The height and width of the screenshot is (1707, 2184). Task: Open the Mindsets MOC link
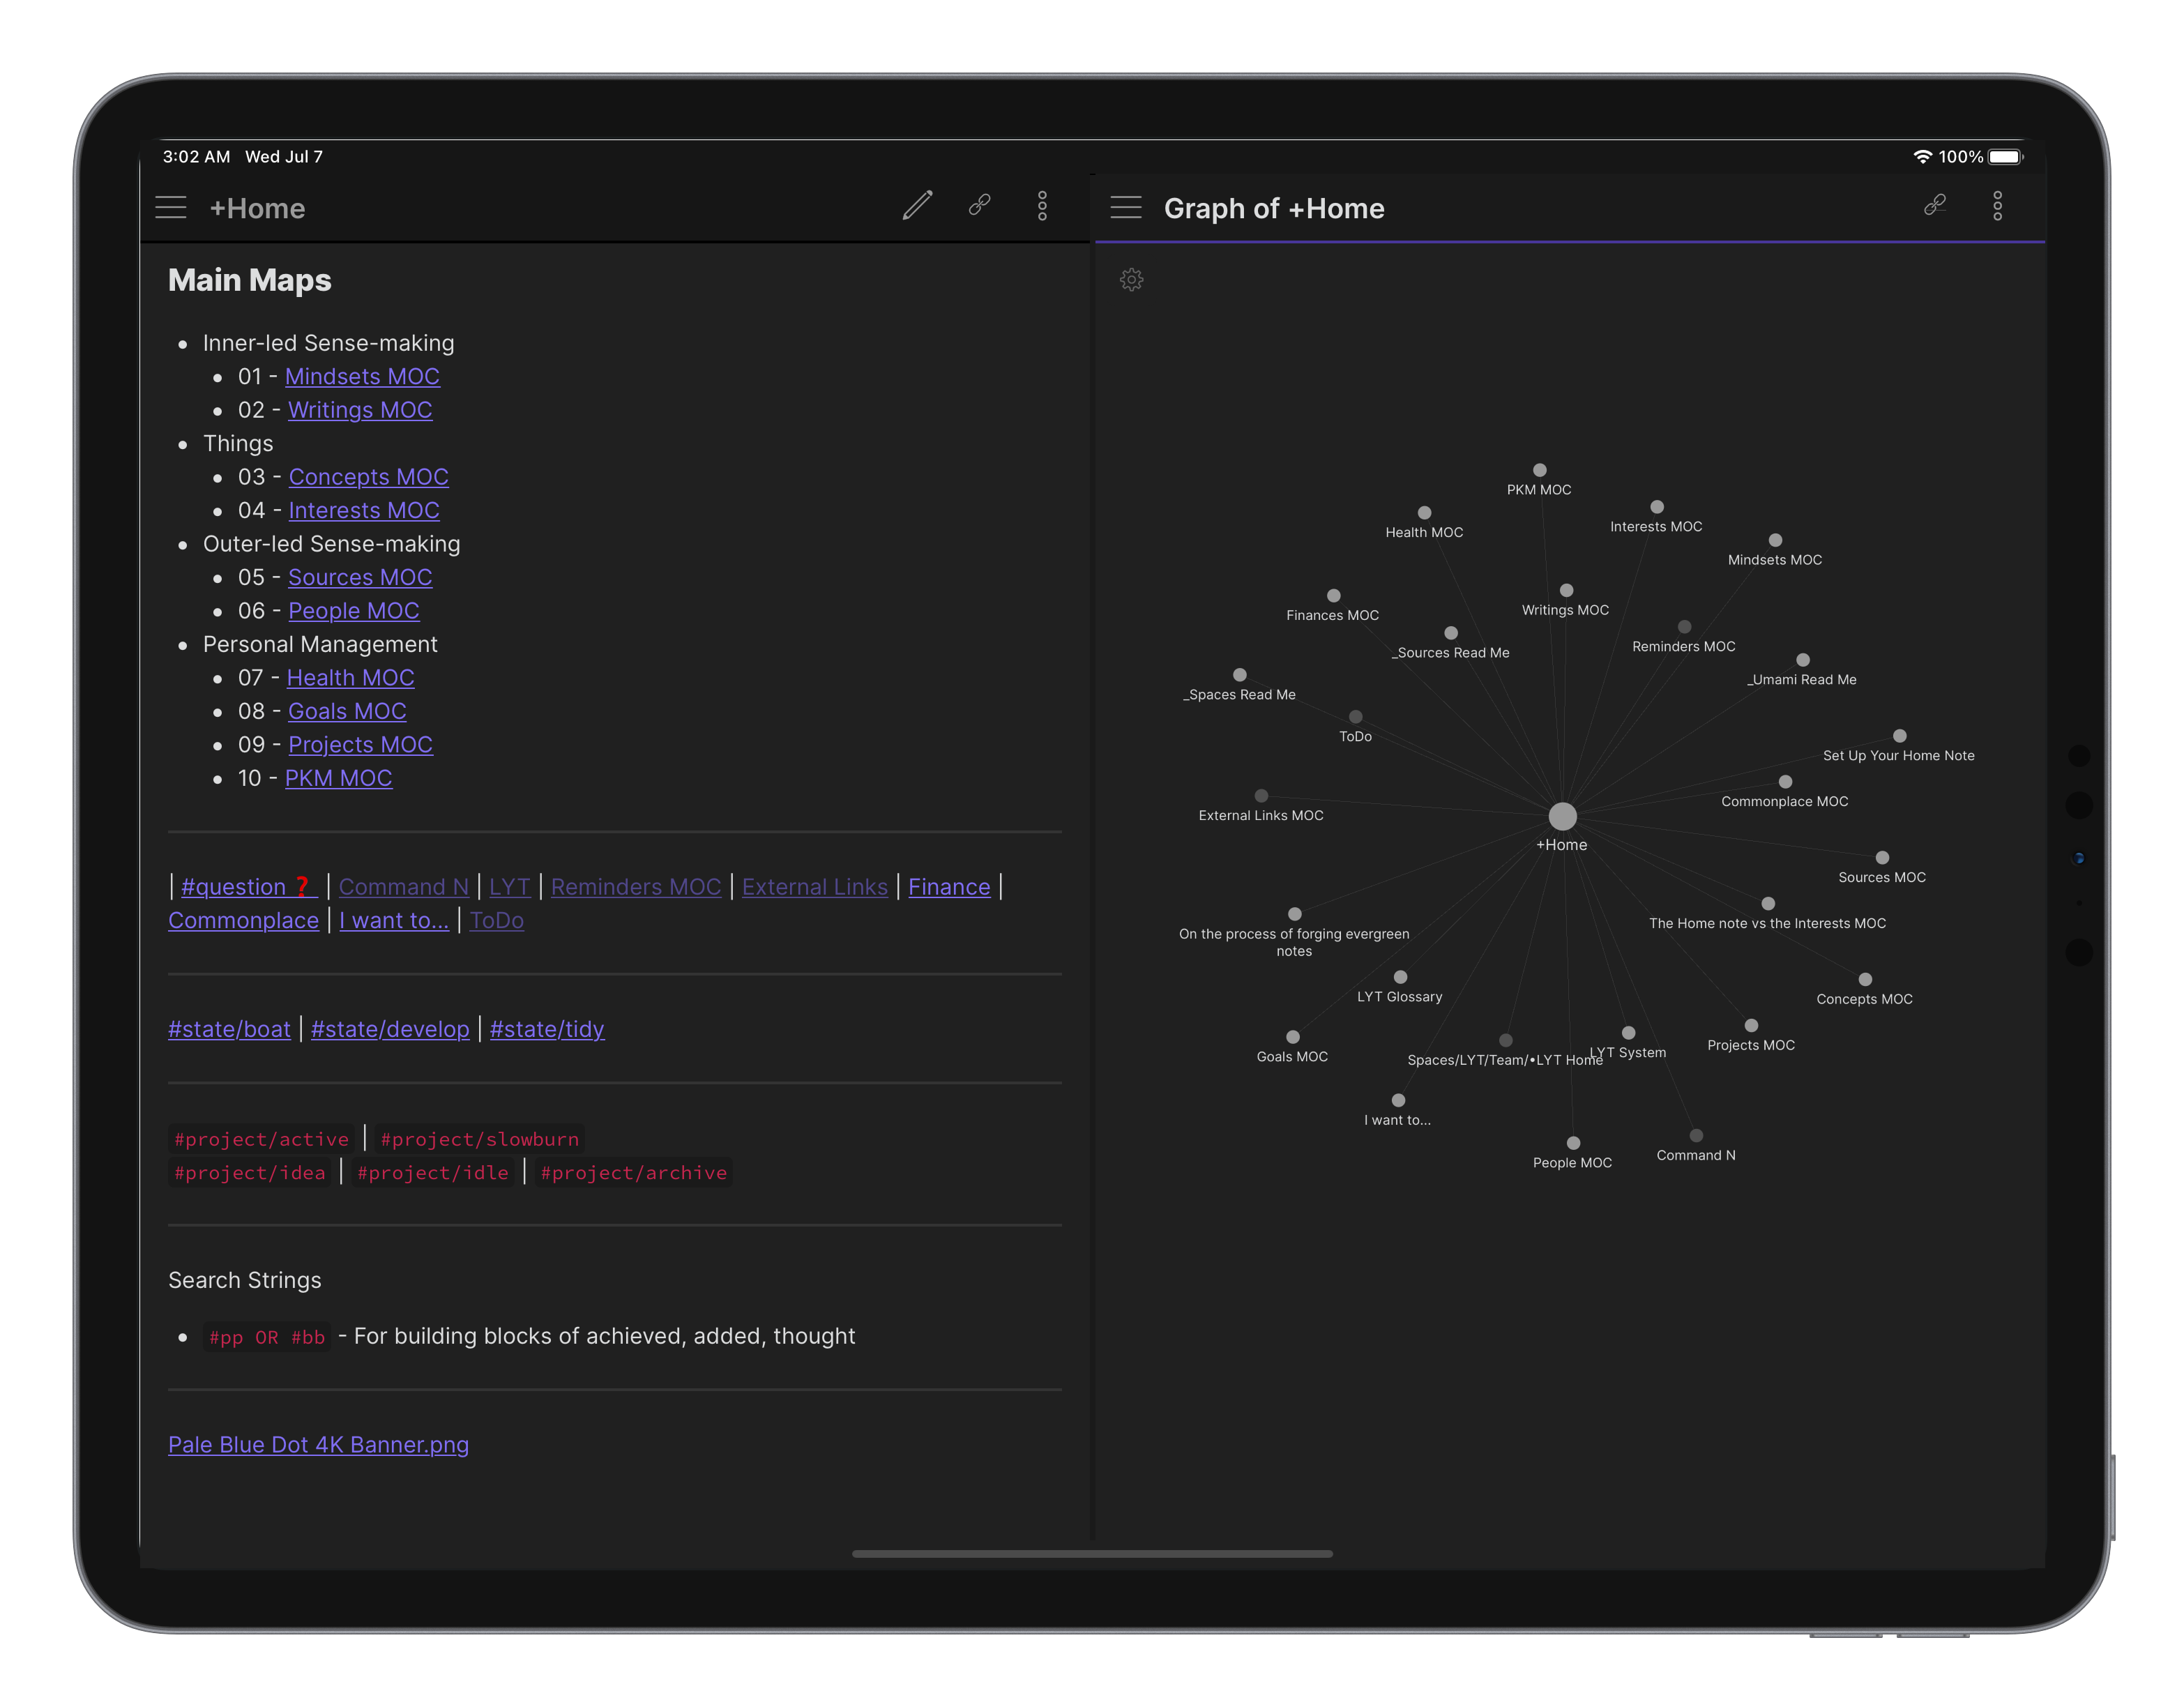[x=362, y=377]
